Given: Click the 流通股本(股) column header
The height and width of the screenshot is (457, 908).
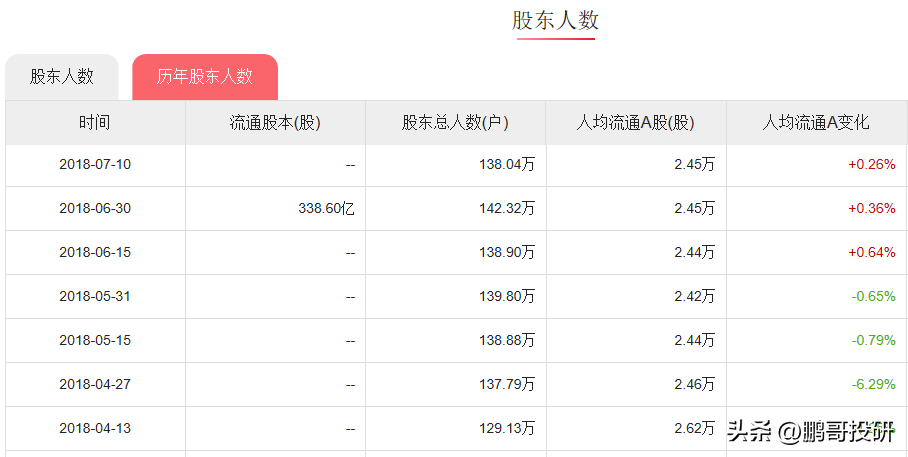Looking at the screenshot, I should (275, 123).
